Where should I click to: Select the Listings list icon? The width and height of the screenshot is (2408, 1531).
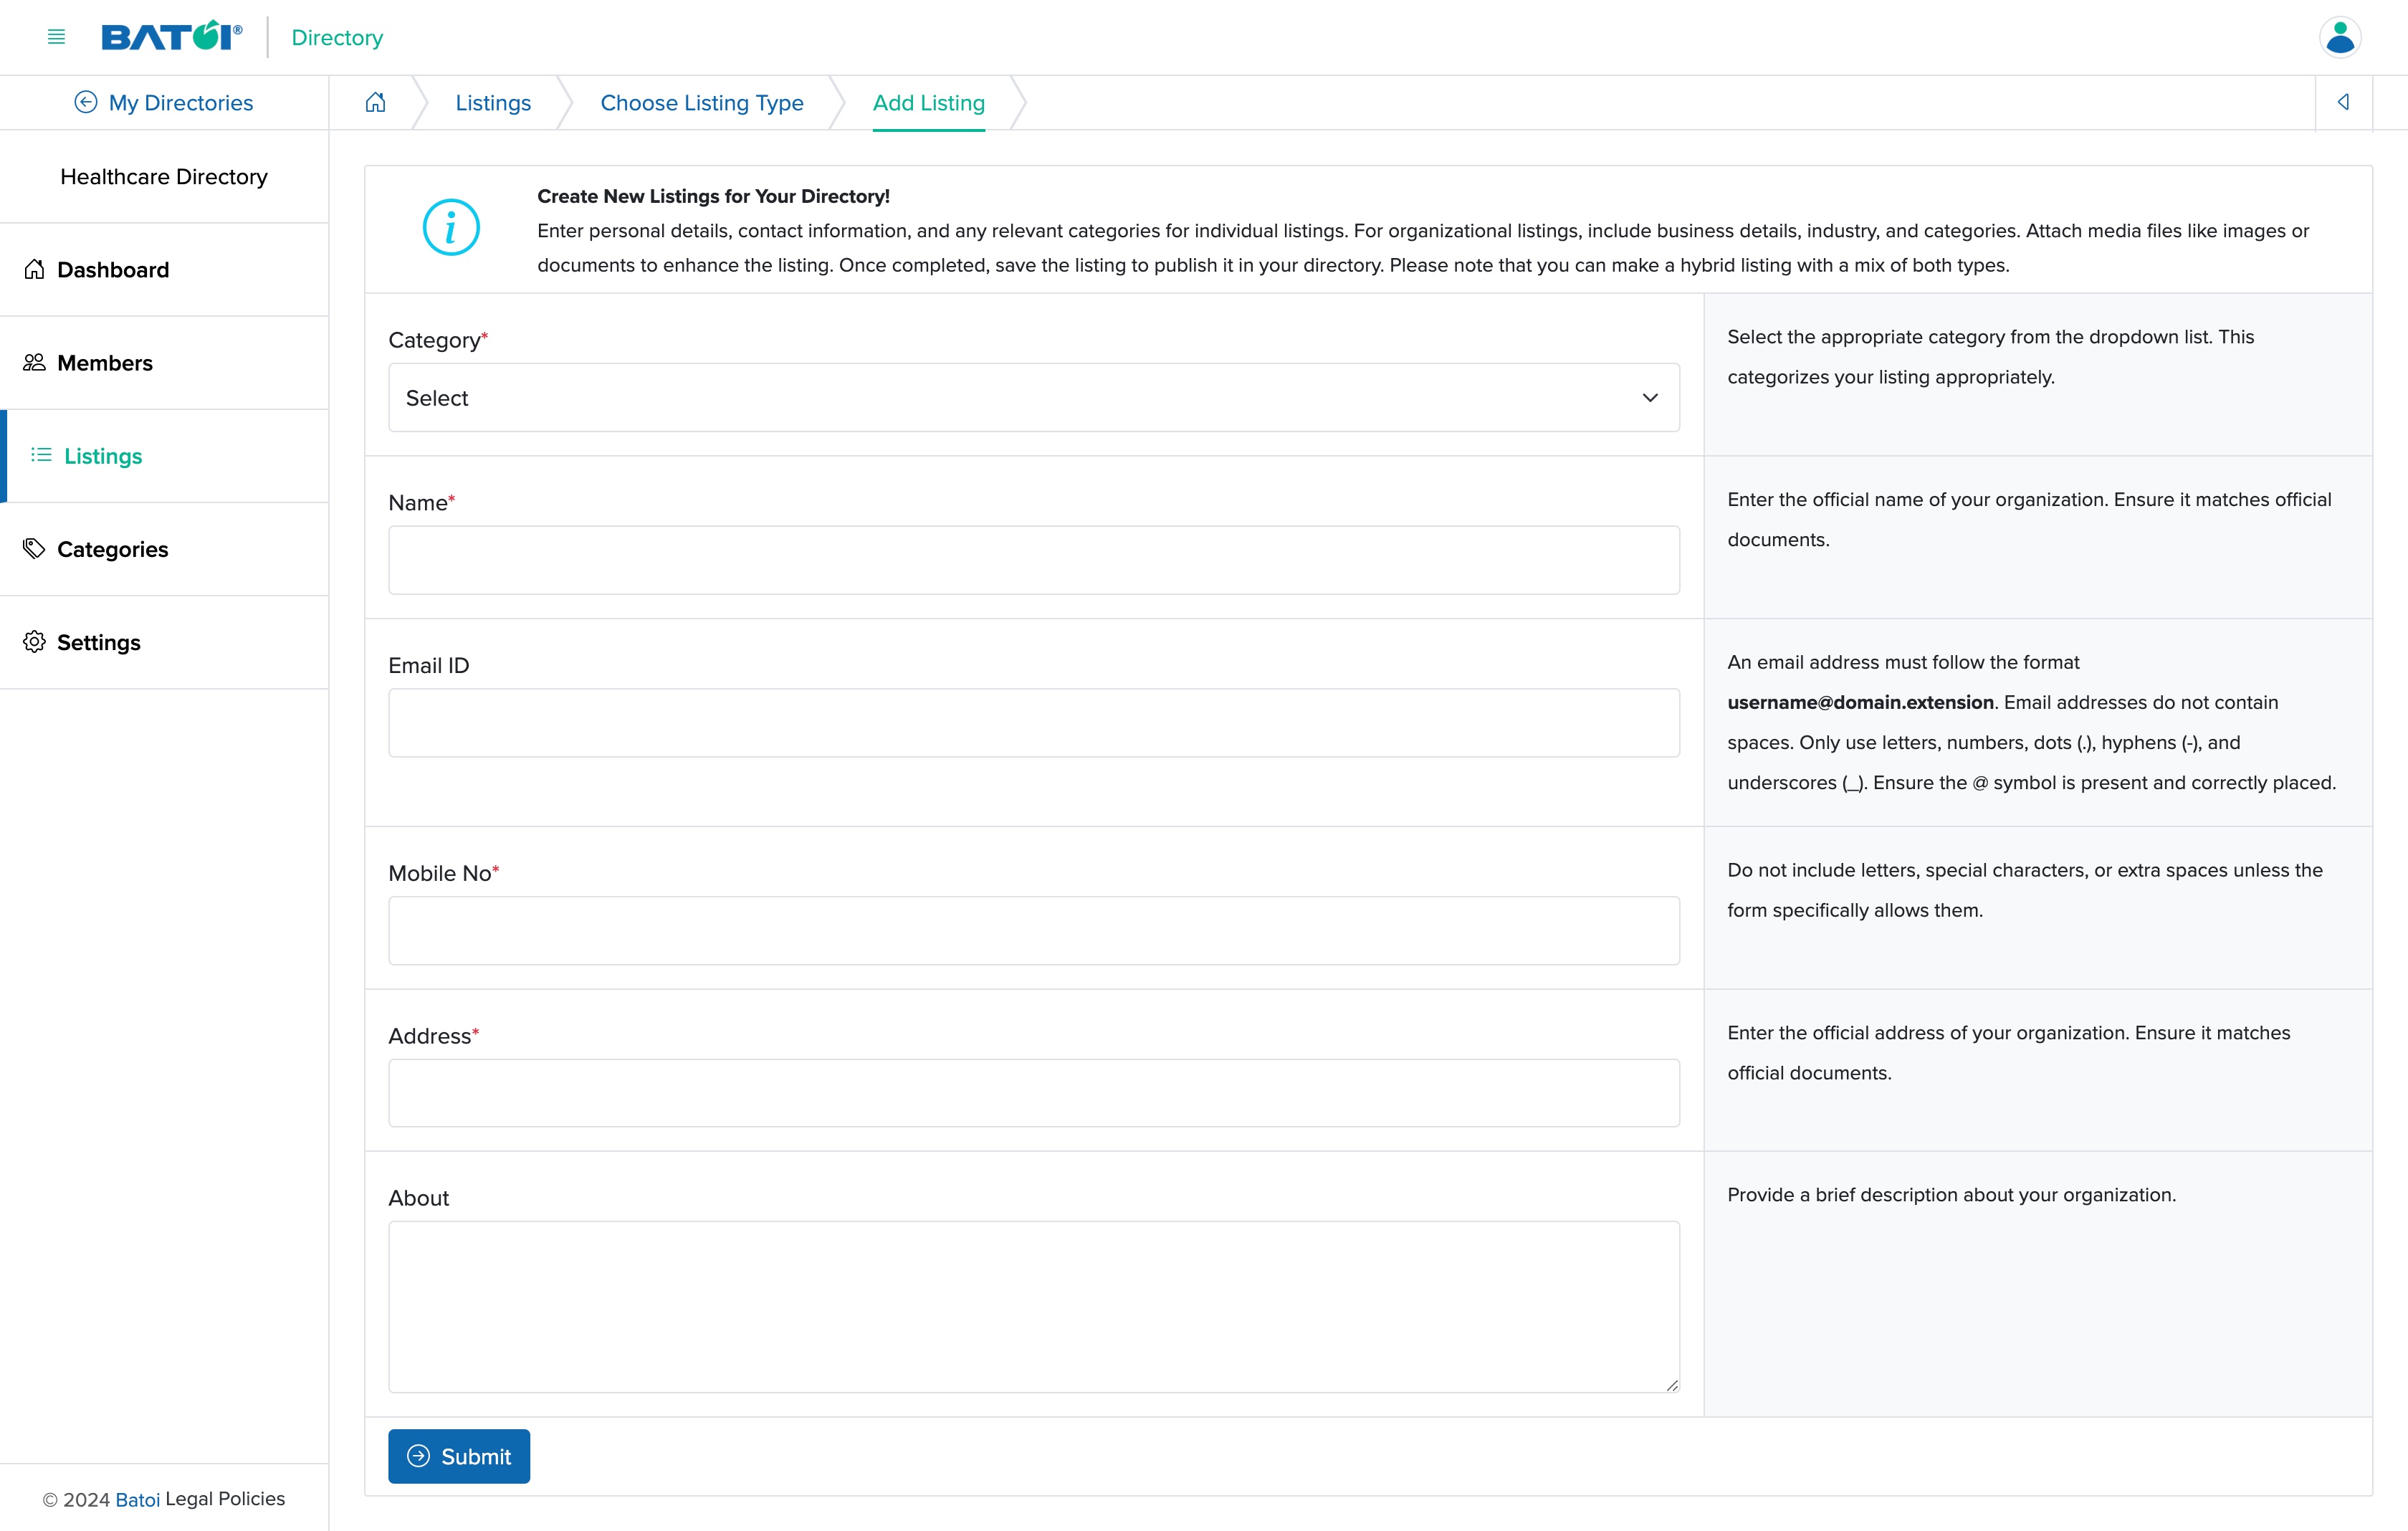41,455
